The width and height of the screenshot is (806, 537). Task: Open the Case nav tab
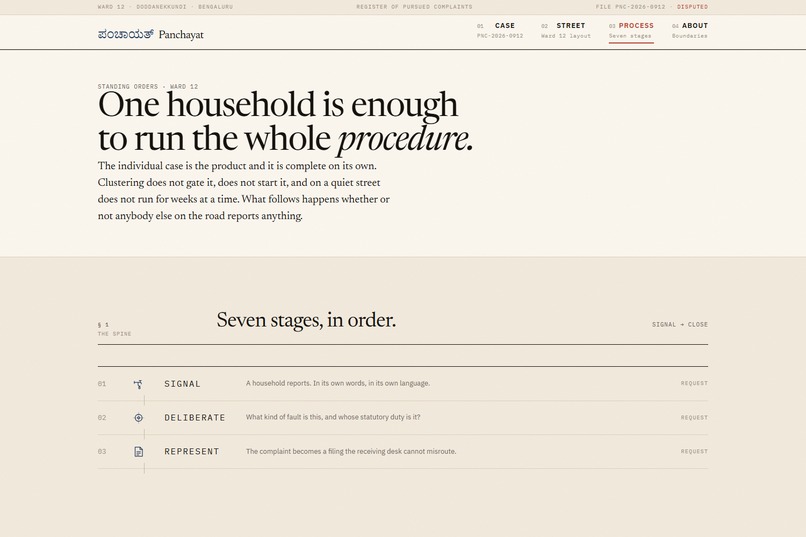[x=500, y=30]
